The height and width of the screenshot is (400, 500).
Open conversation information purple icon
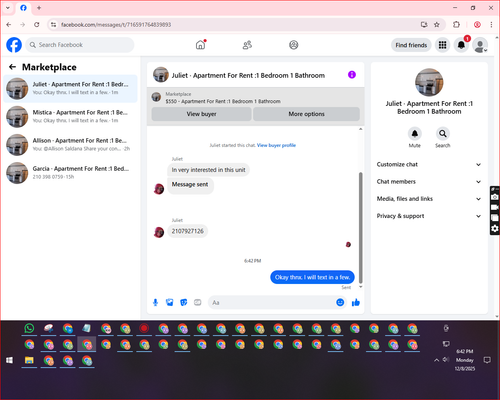(x=352, y=75)
